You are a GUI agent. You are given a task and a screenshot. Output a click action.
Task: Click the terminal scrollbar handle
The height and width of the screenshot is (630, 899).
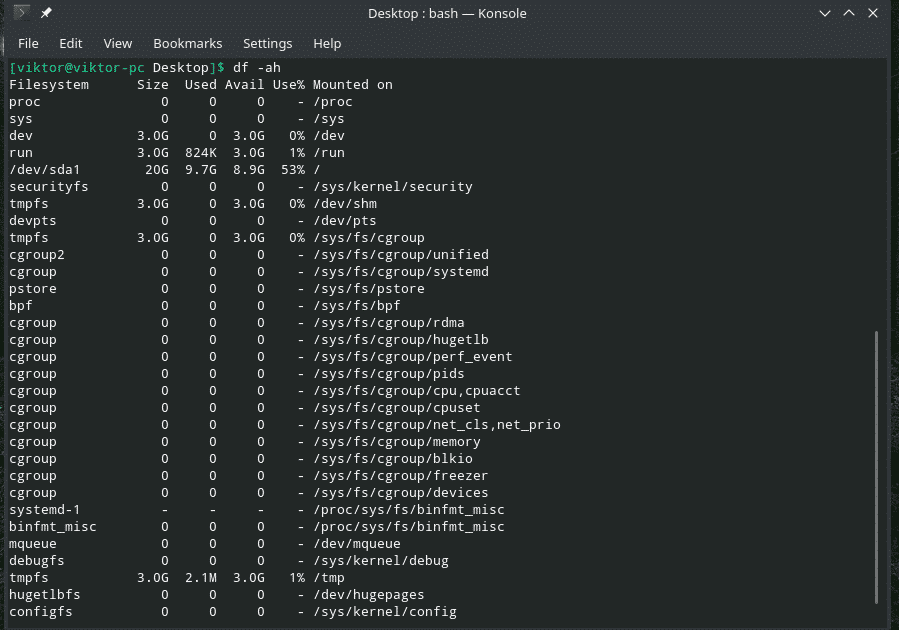tap(877, 465)
